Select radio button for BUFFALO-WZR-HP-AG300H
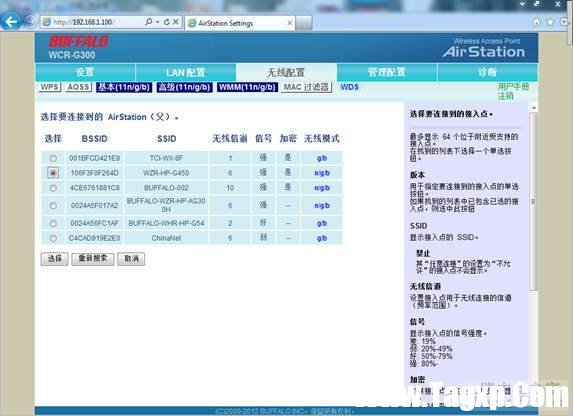 point(53,205)
